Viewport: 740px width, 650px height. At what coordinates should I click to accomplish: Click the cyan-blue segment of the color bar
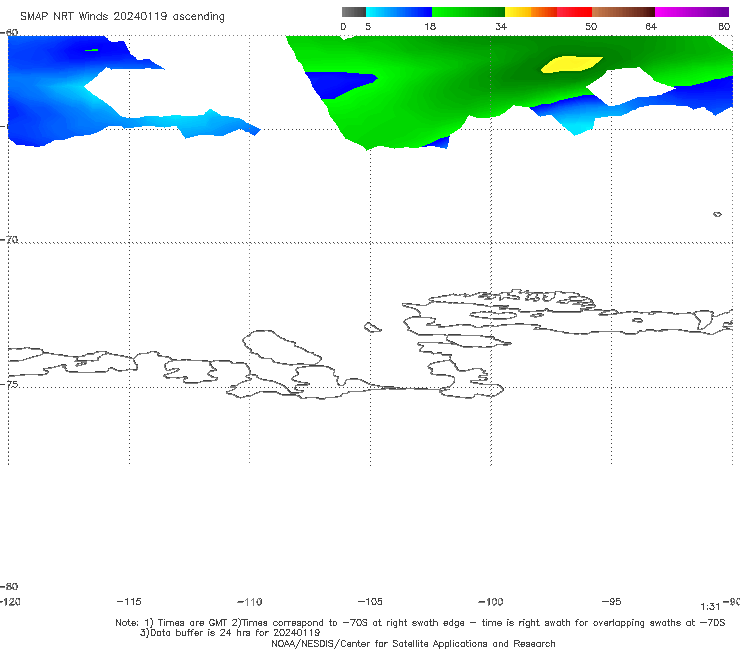[399, 12]
